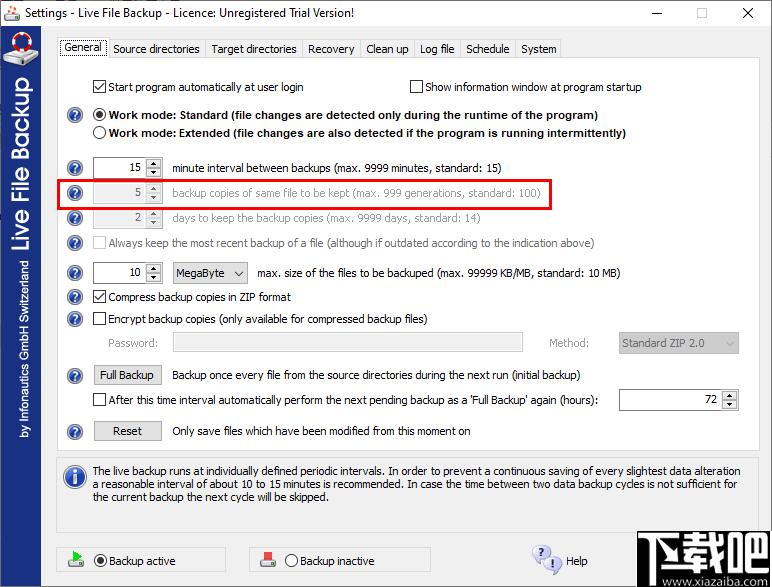
Task: Decrease max file size value
Action: (x=154, y=277)
